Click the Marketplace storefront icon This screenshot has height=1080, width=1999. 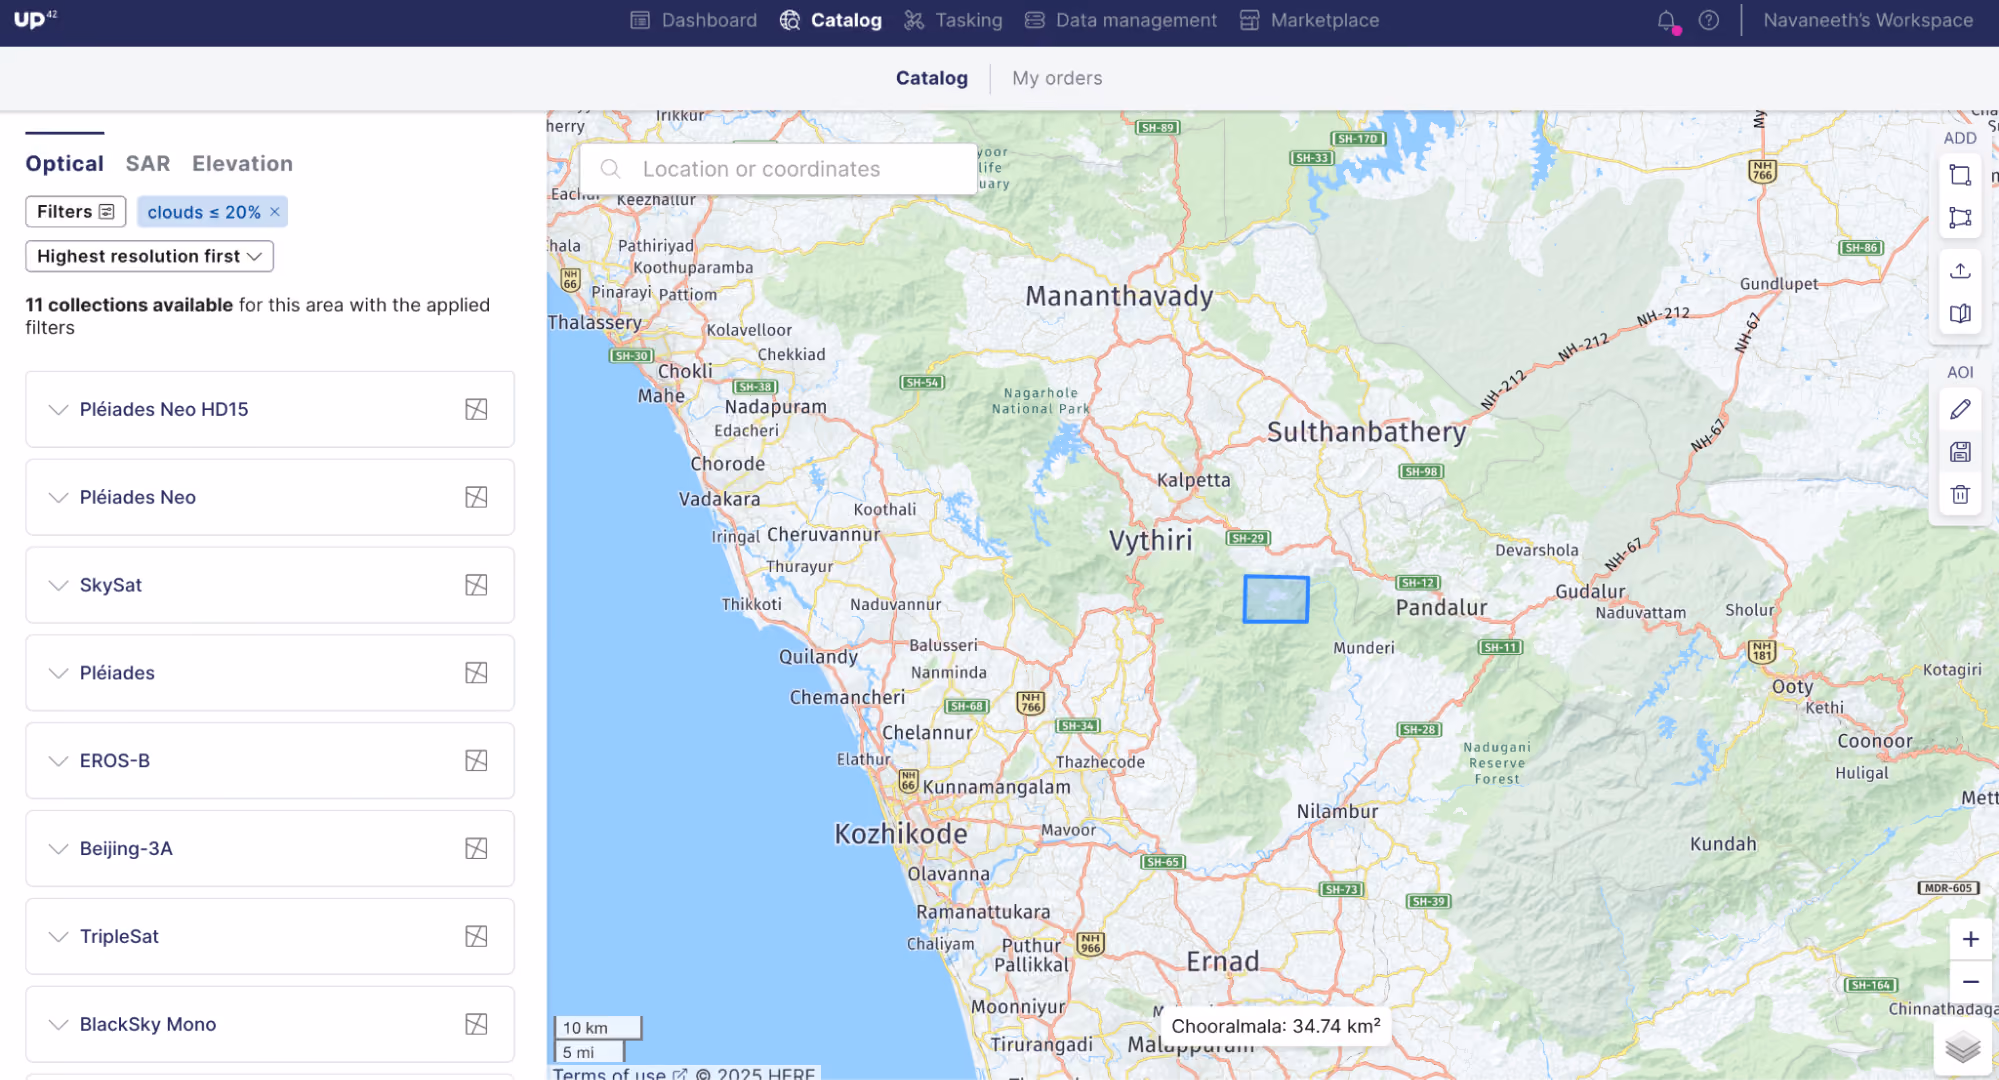click(1250, 20)
